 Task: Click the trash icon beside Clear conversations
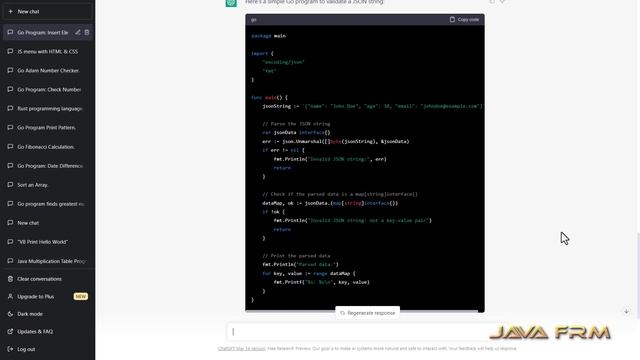[x=10, y=279]
